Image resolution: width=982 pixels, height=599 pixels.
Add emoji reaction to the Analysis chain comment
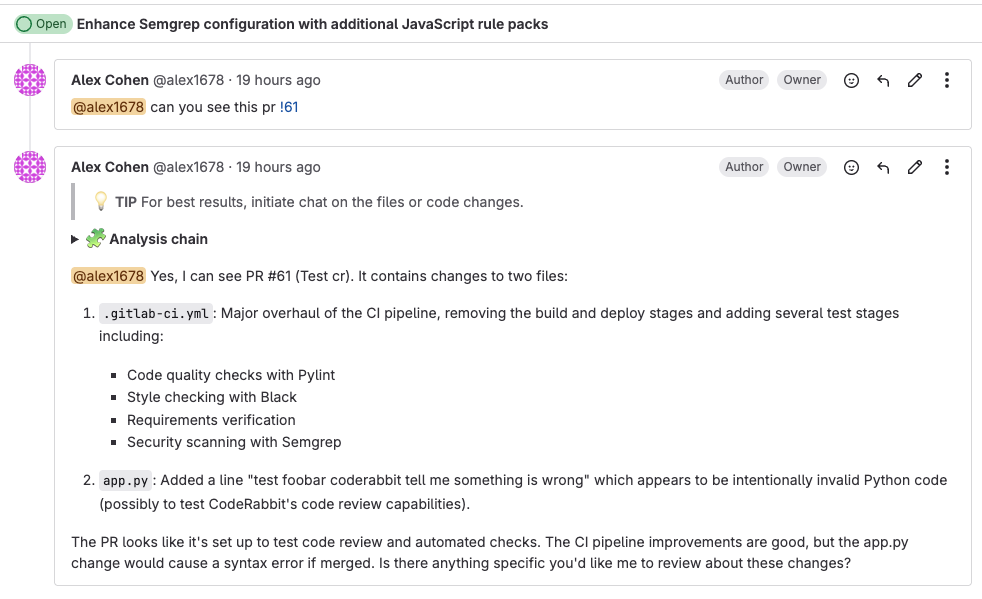851,167
